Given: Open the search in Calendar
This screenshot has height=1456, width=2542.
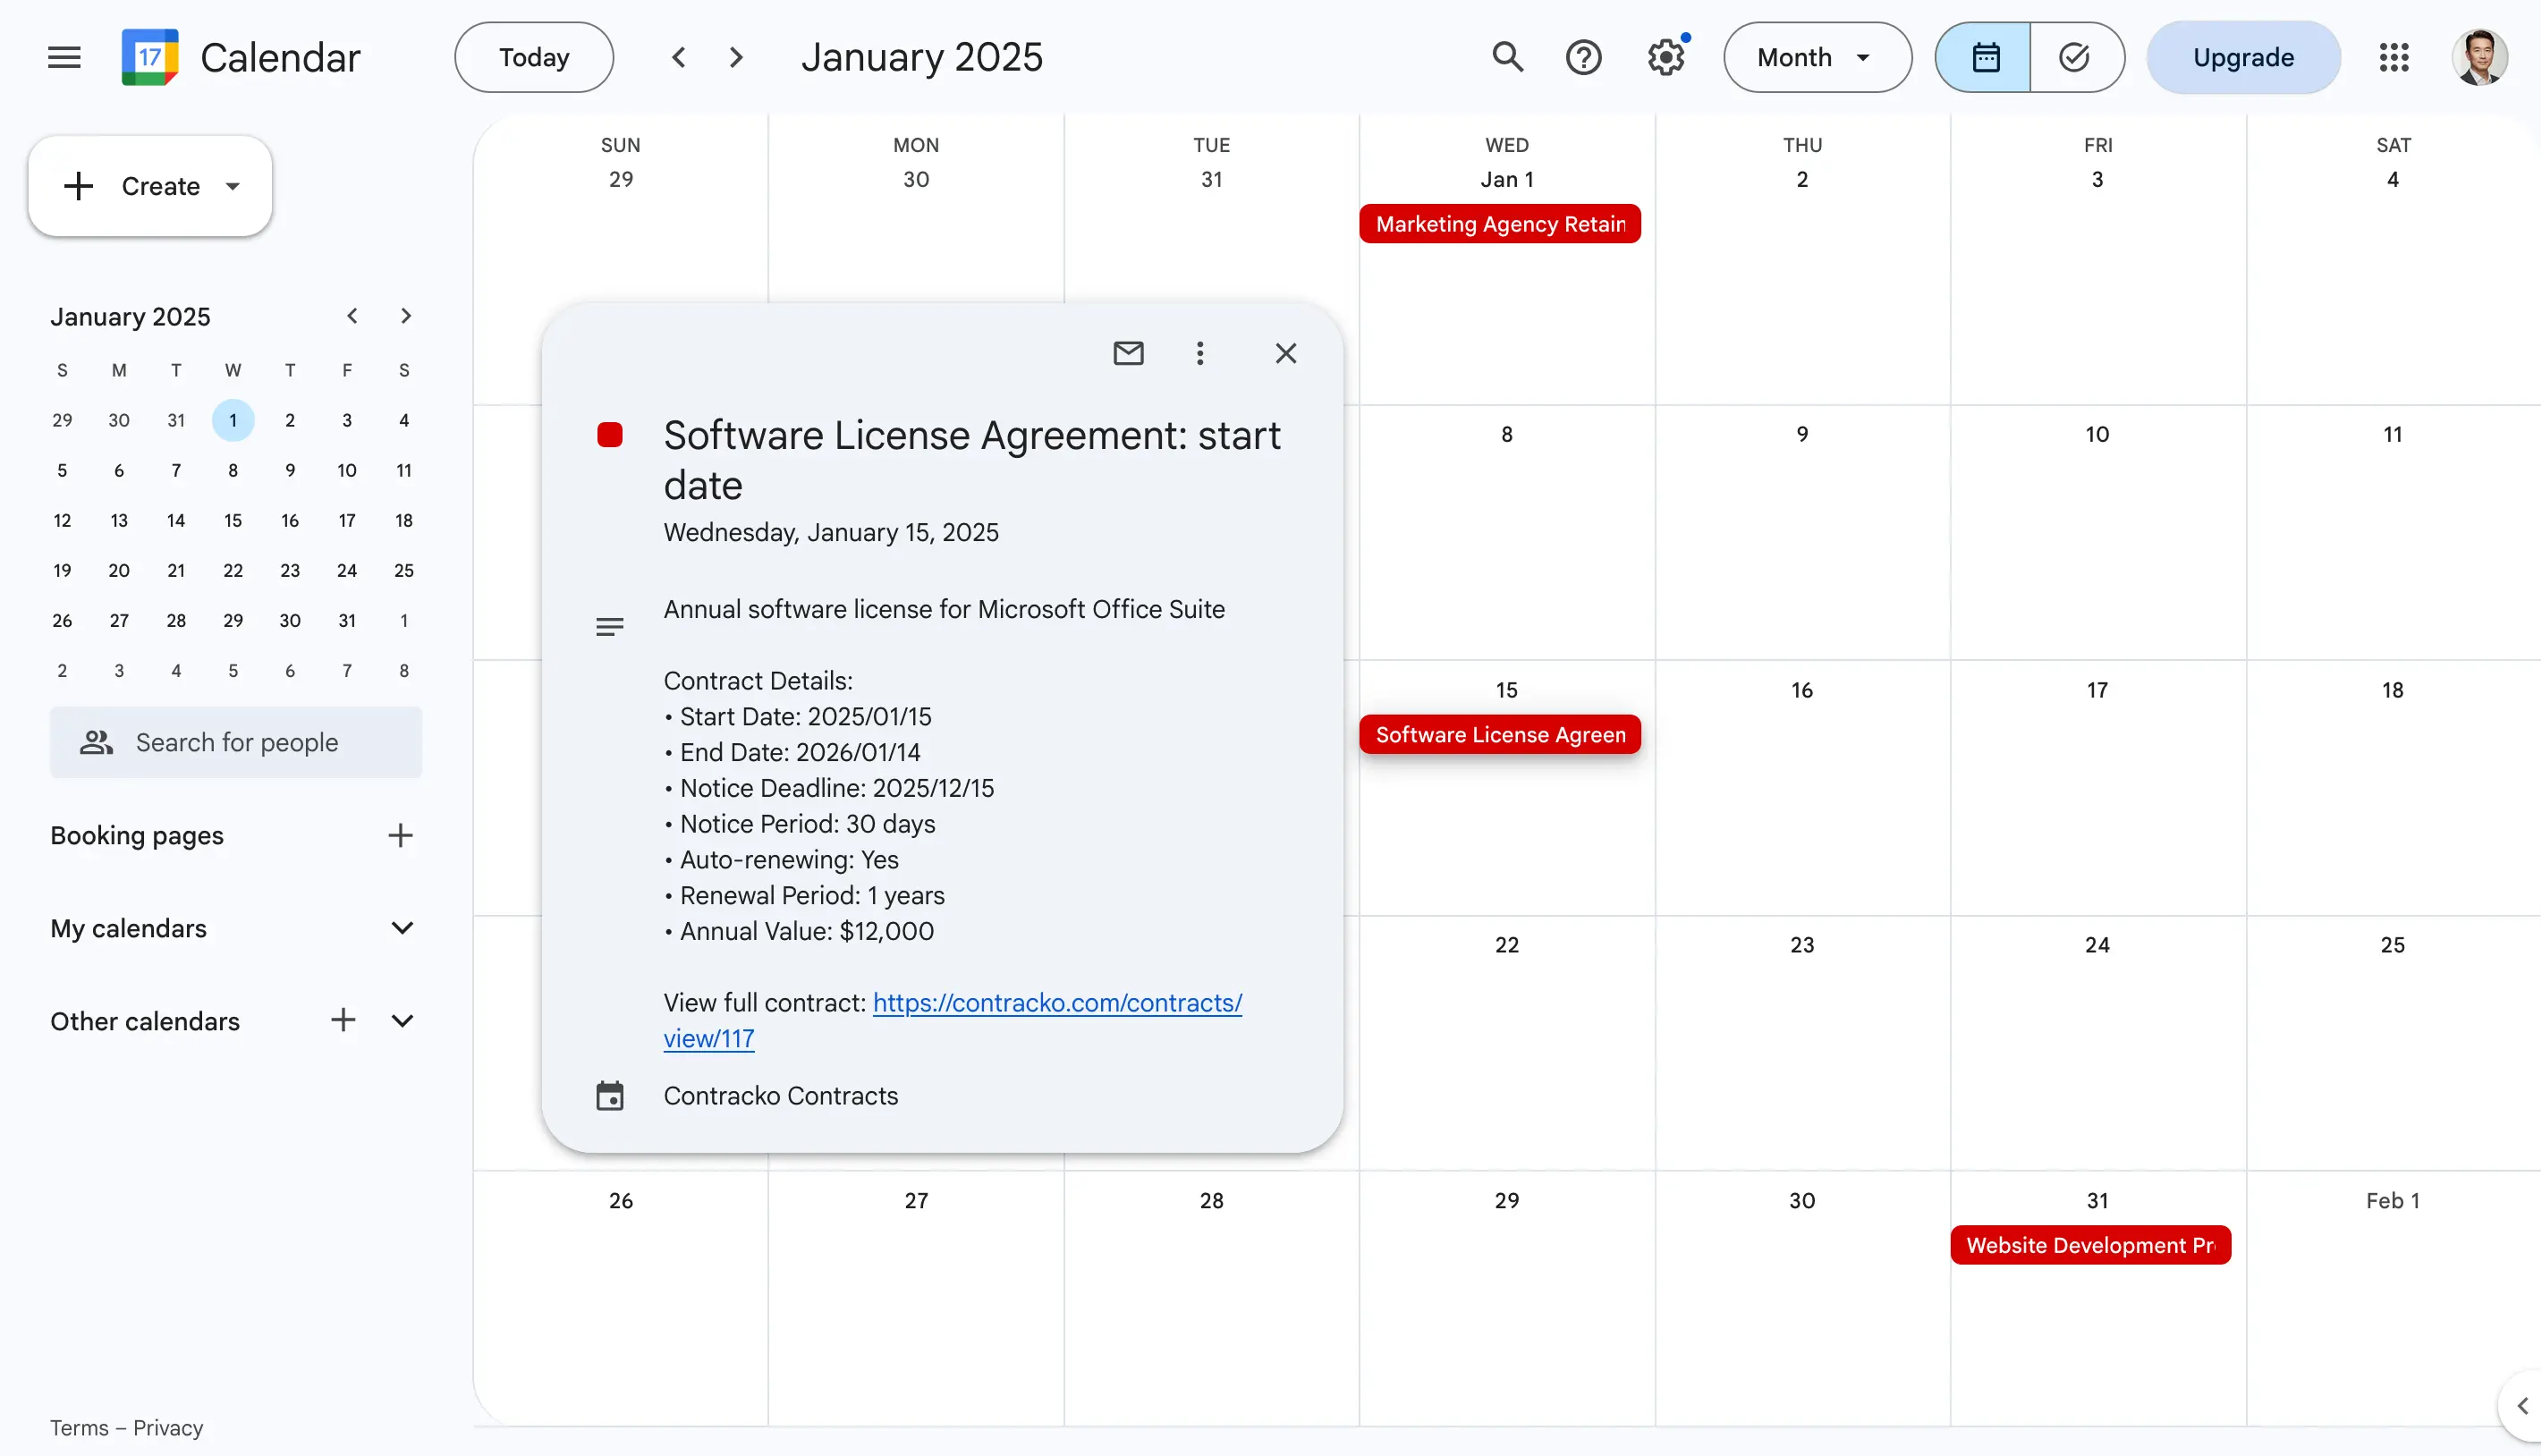Looking at the screenshot, I should [1507, 57].
